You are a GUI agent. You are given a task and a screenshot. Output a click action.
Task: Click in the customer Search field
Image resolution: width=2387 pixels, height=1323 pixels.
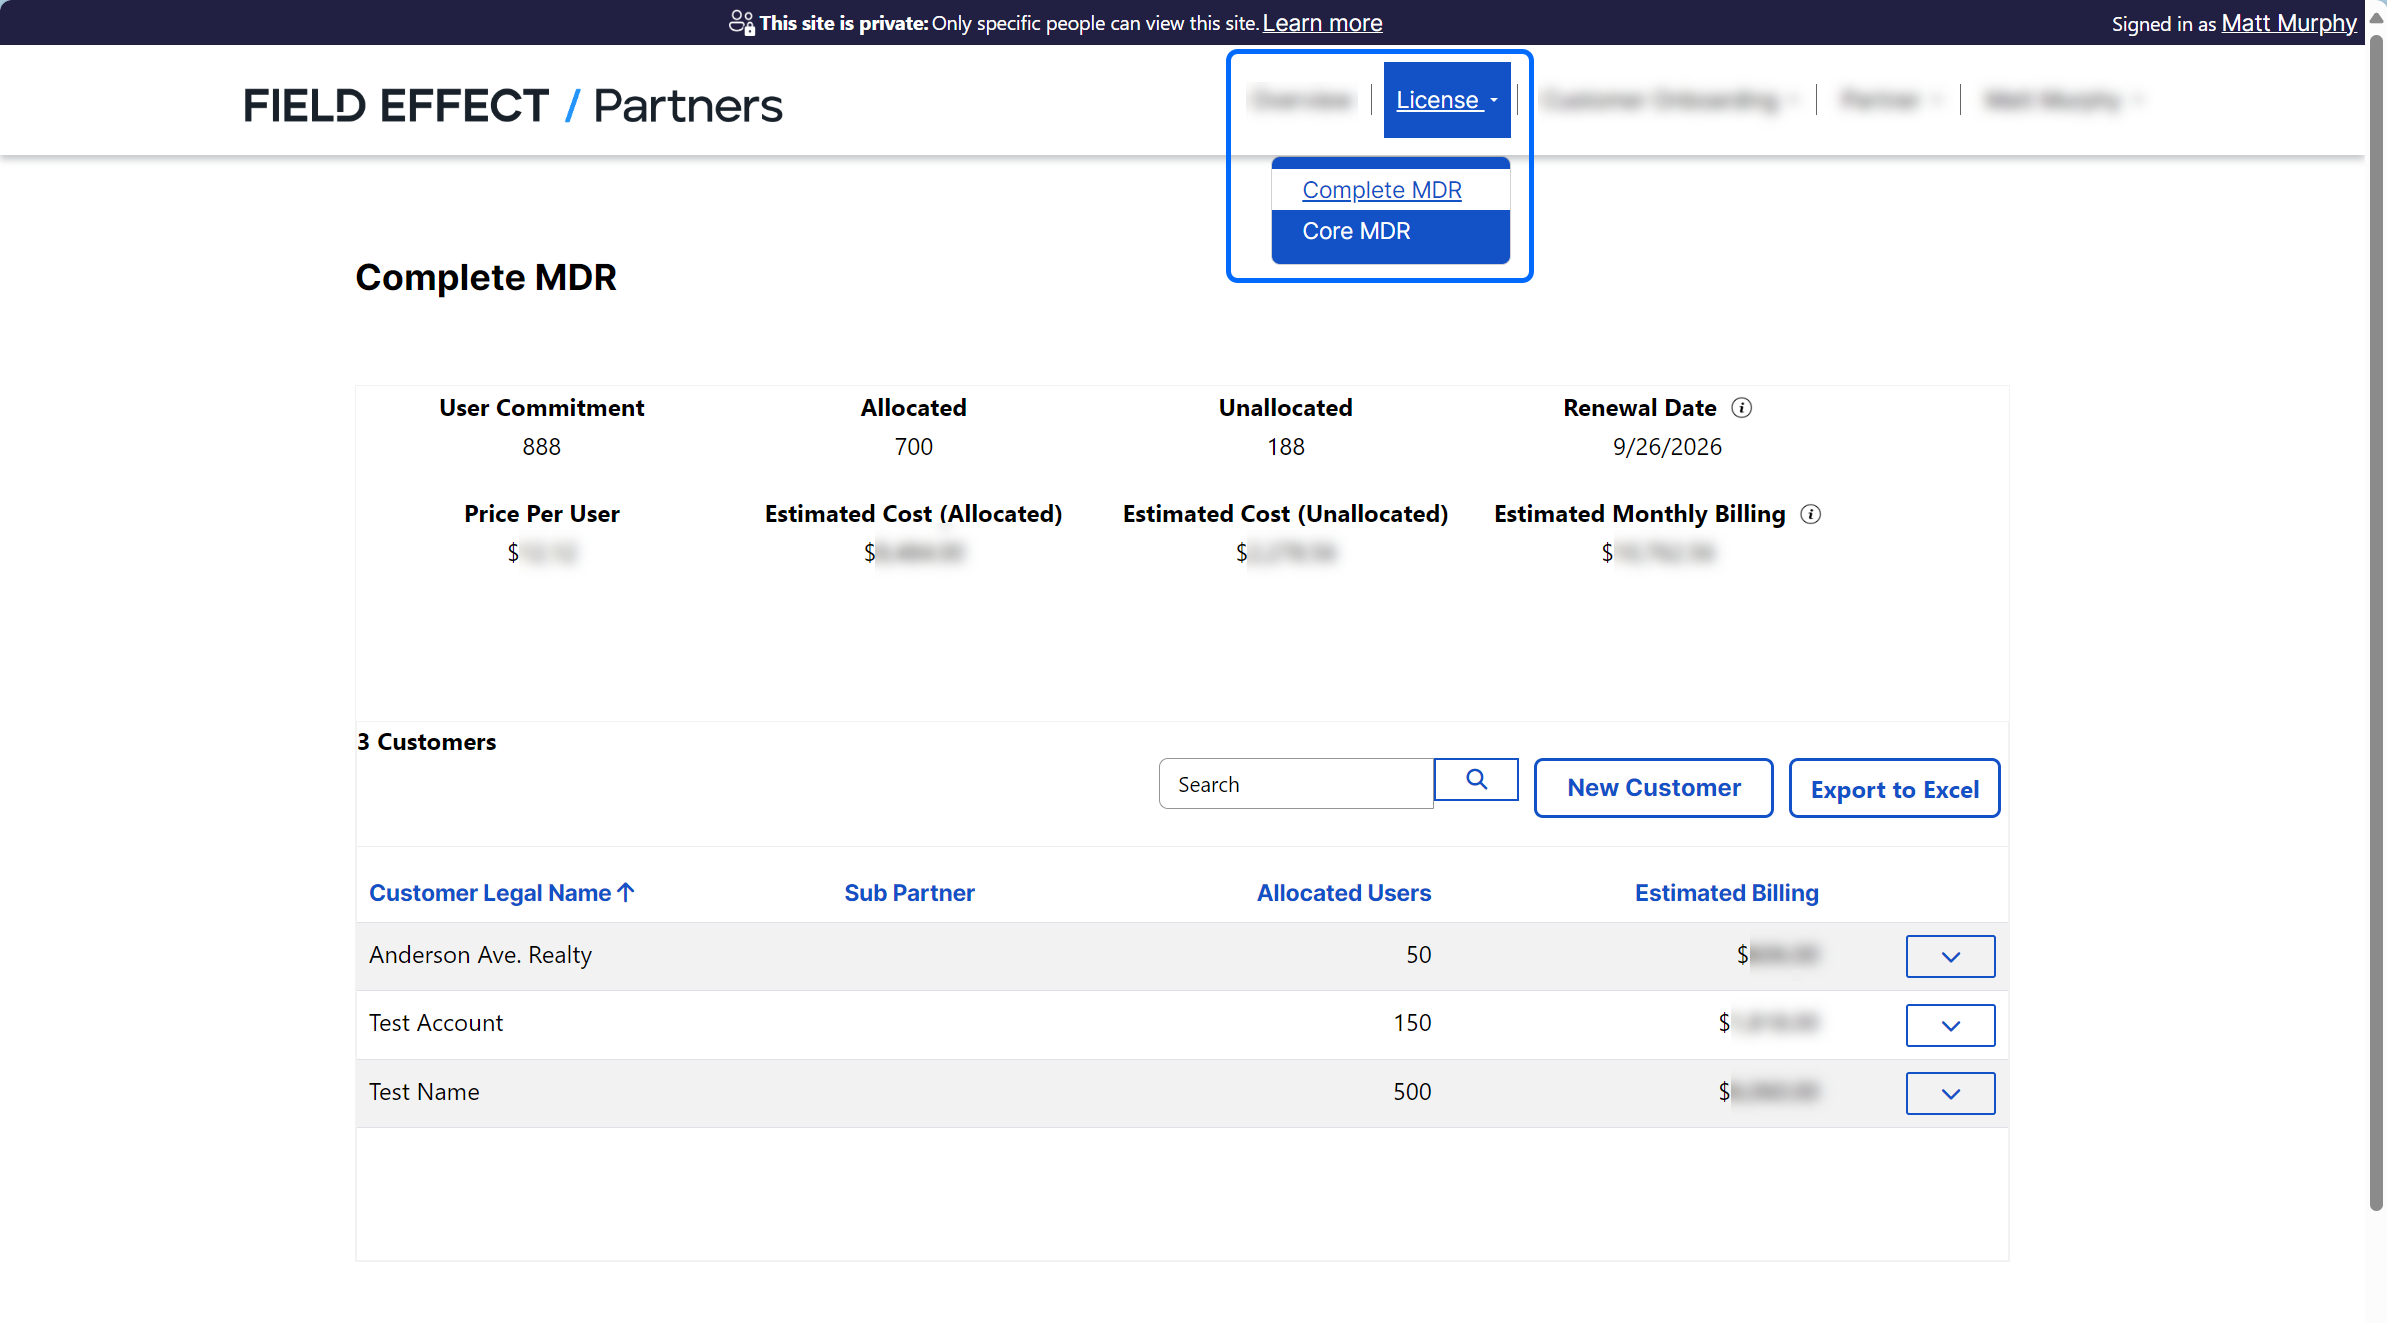[1295, 784]
